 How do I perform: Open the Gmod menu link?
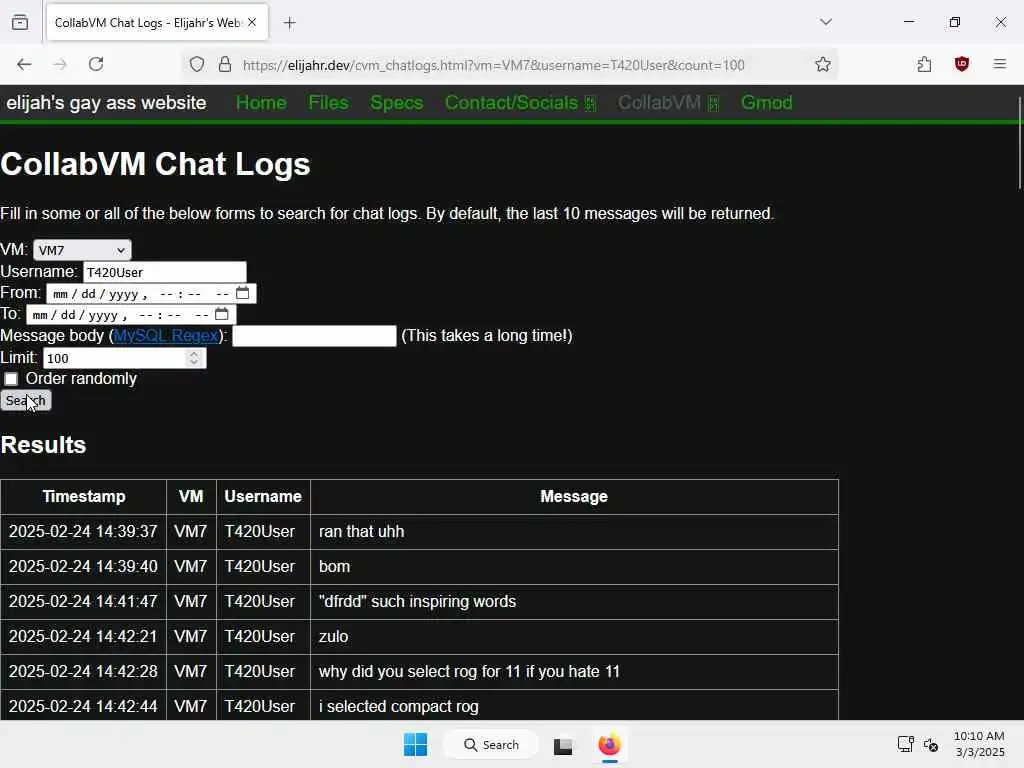[x=767, y=103]
